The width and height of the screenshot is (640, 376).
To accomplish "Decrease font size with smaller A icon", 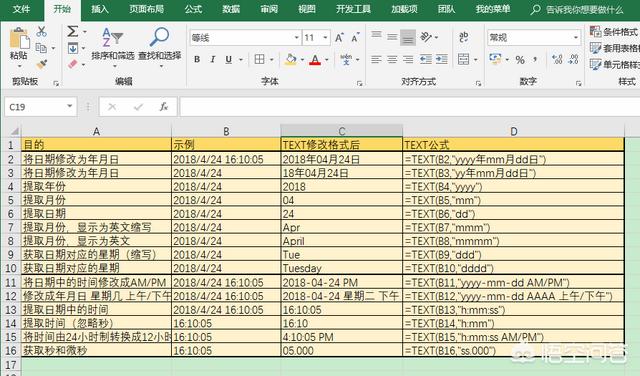I will (x=355, y=38).
